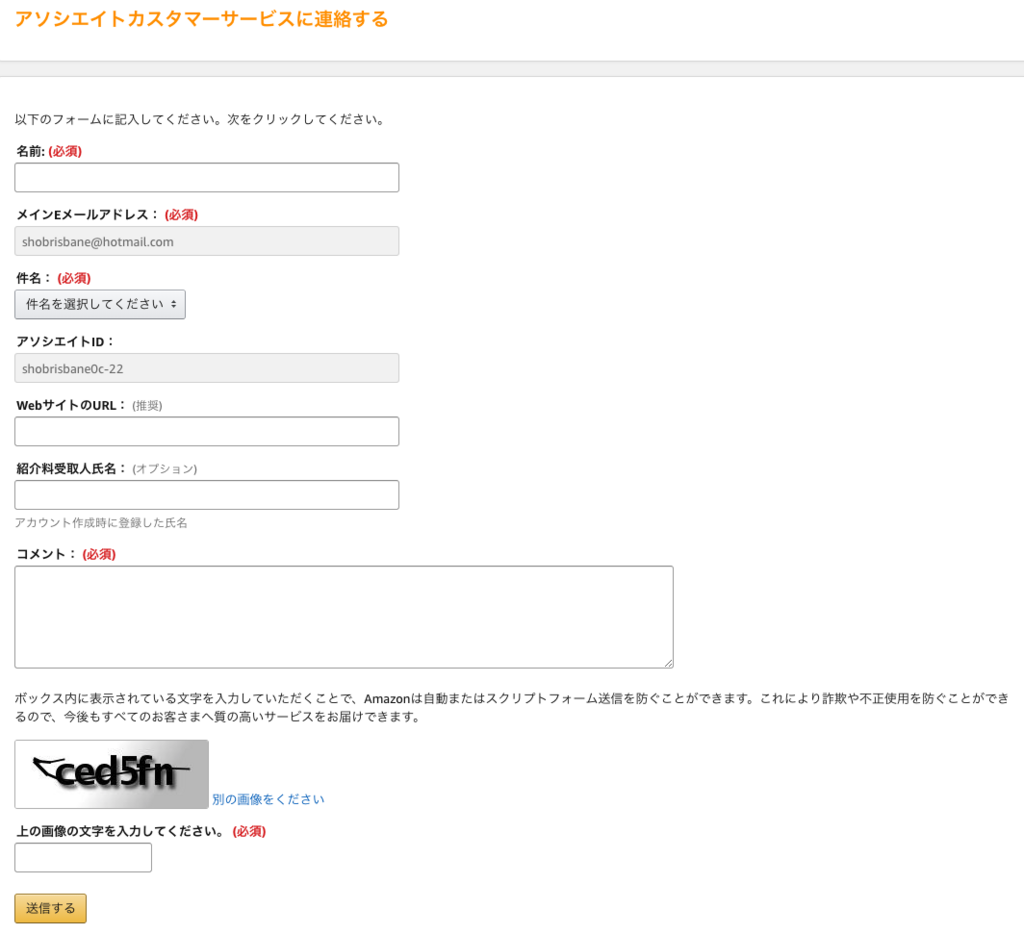
Task: Grab the comment box resize handle
Action: [x=668, y=662]
